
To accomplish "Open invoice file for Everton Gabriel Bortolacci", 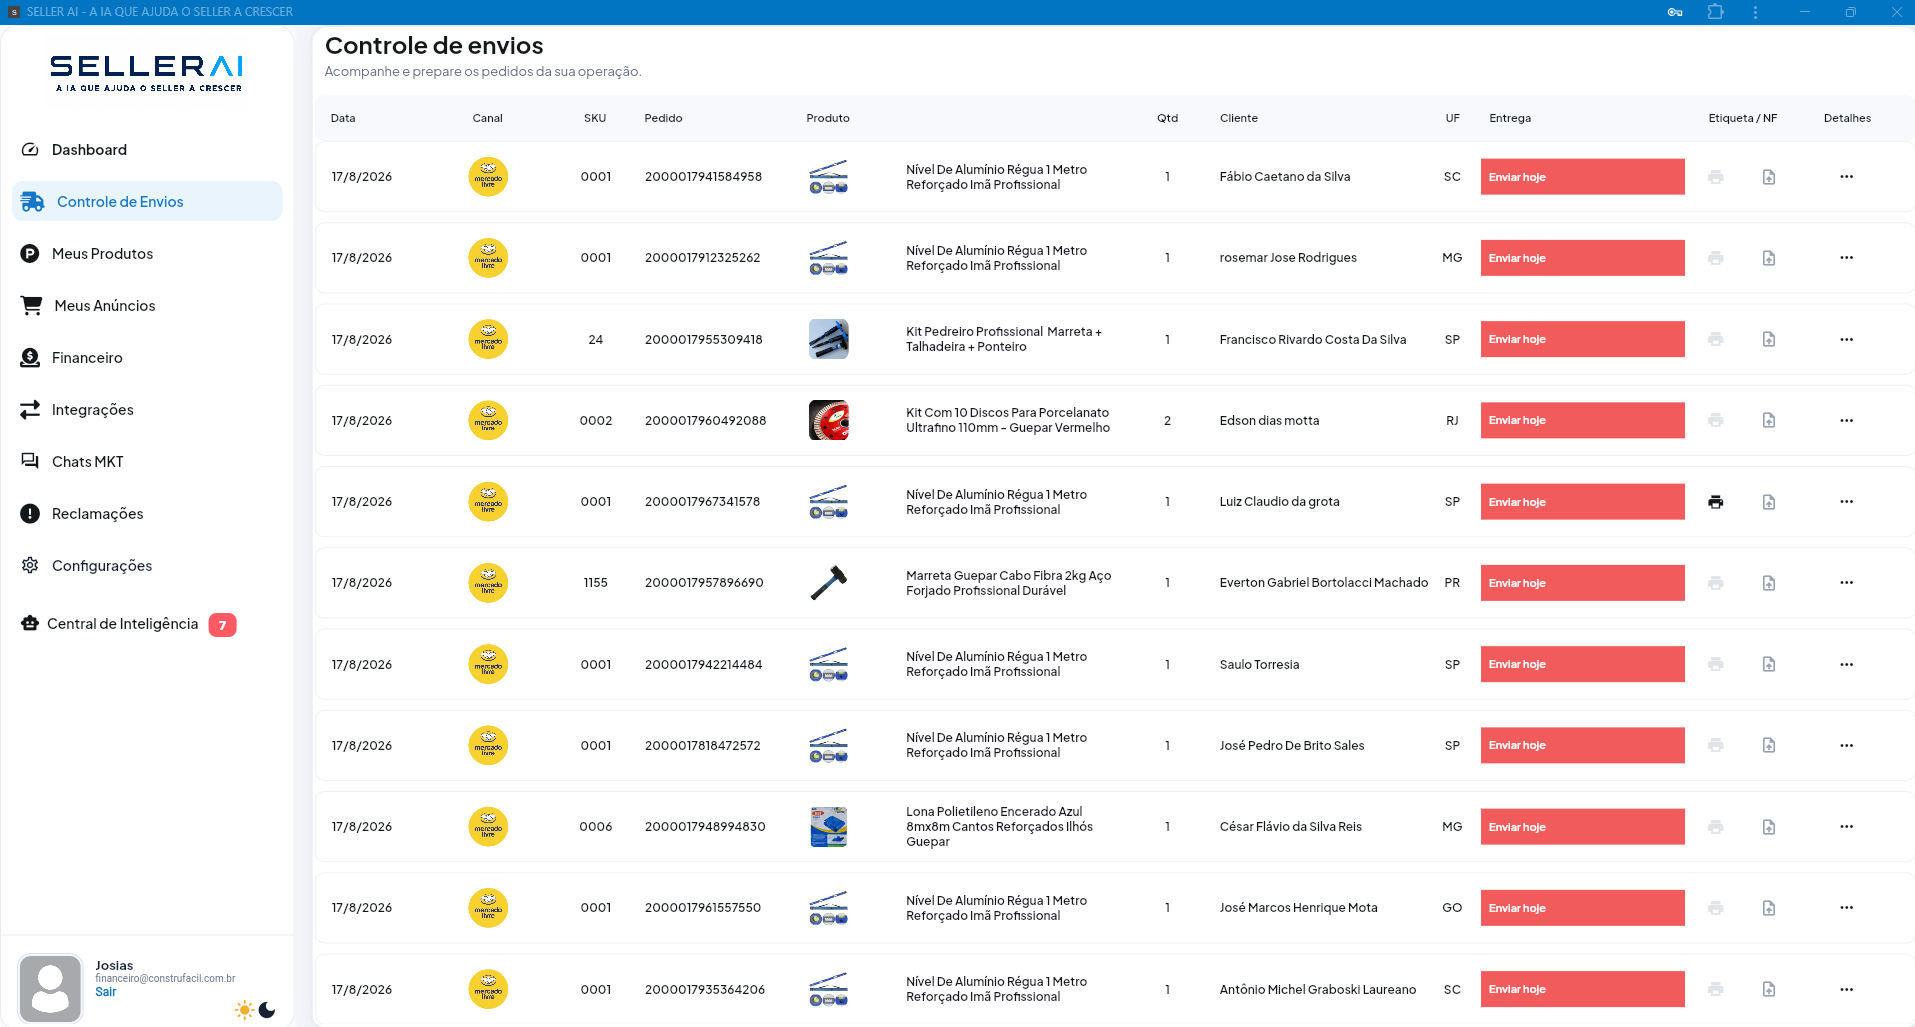I will [x=1769, y=583].
